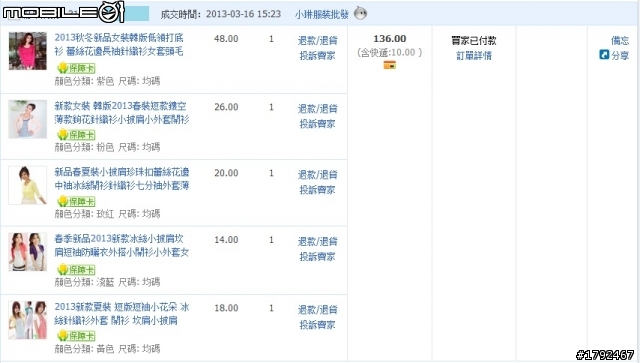Click the 買家已付款 status text
This screenshot has width=640, height=363.
click(x=474, y=40)
